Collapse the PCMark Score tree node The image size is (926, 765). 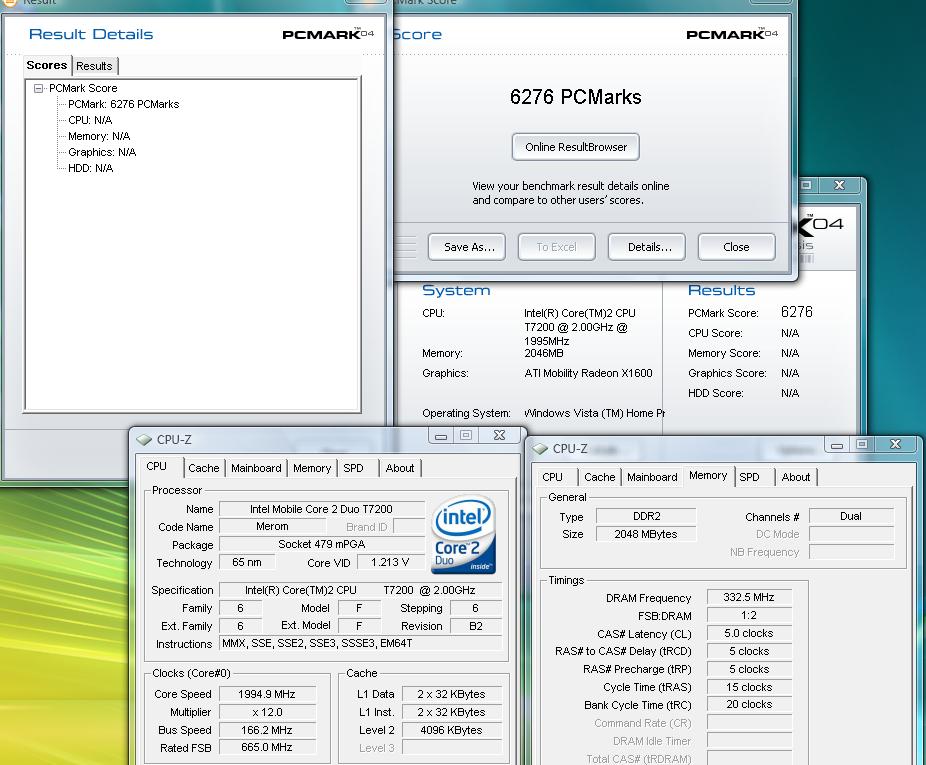tap(38, 89)
